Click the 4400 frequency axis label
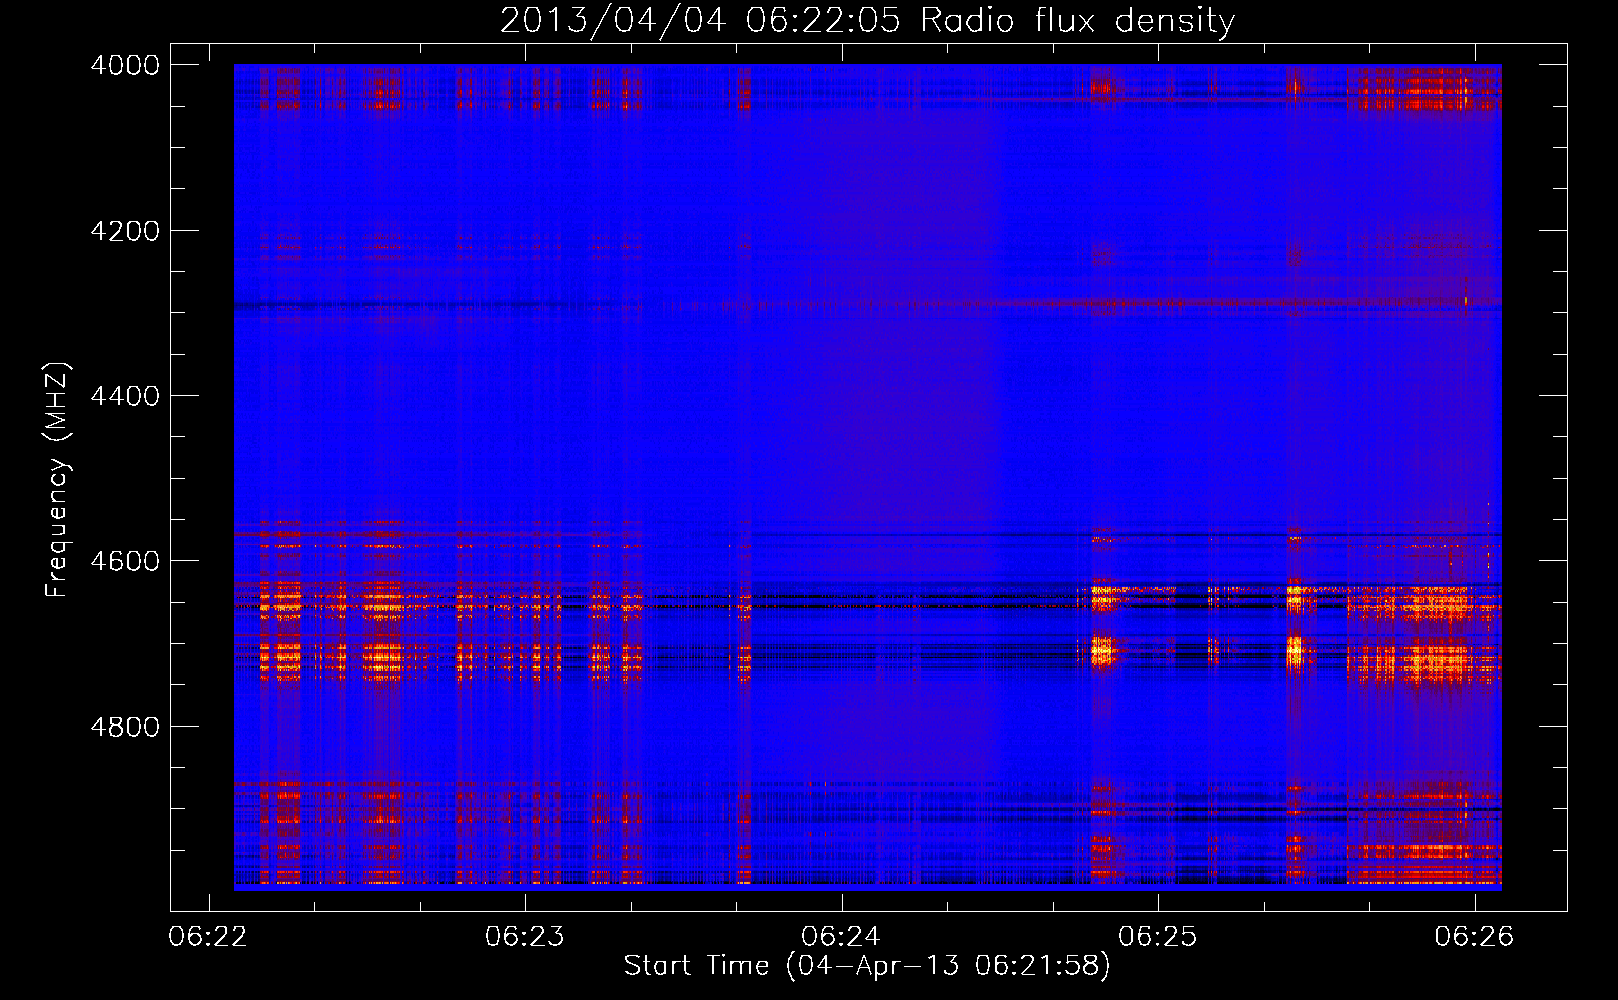The height and width of the screenshot is (1000, 1618). 125,396
